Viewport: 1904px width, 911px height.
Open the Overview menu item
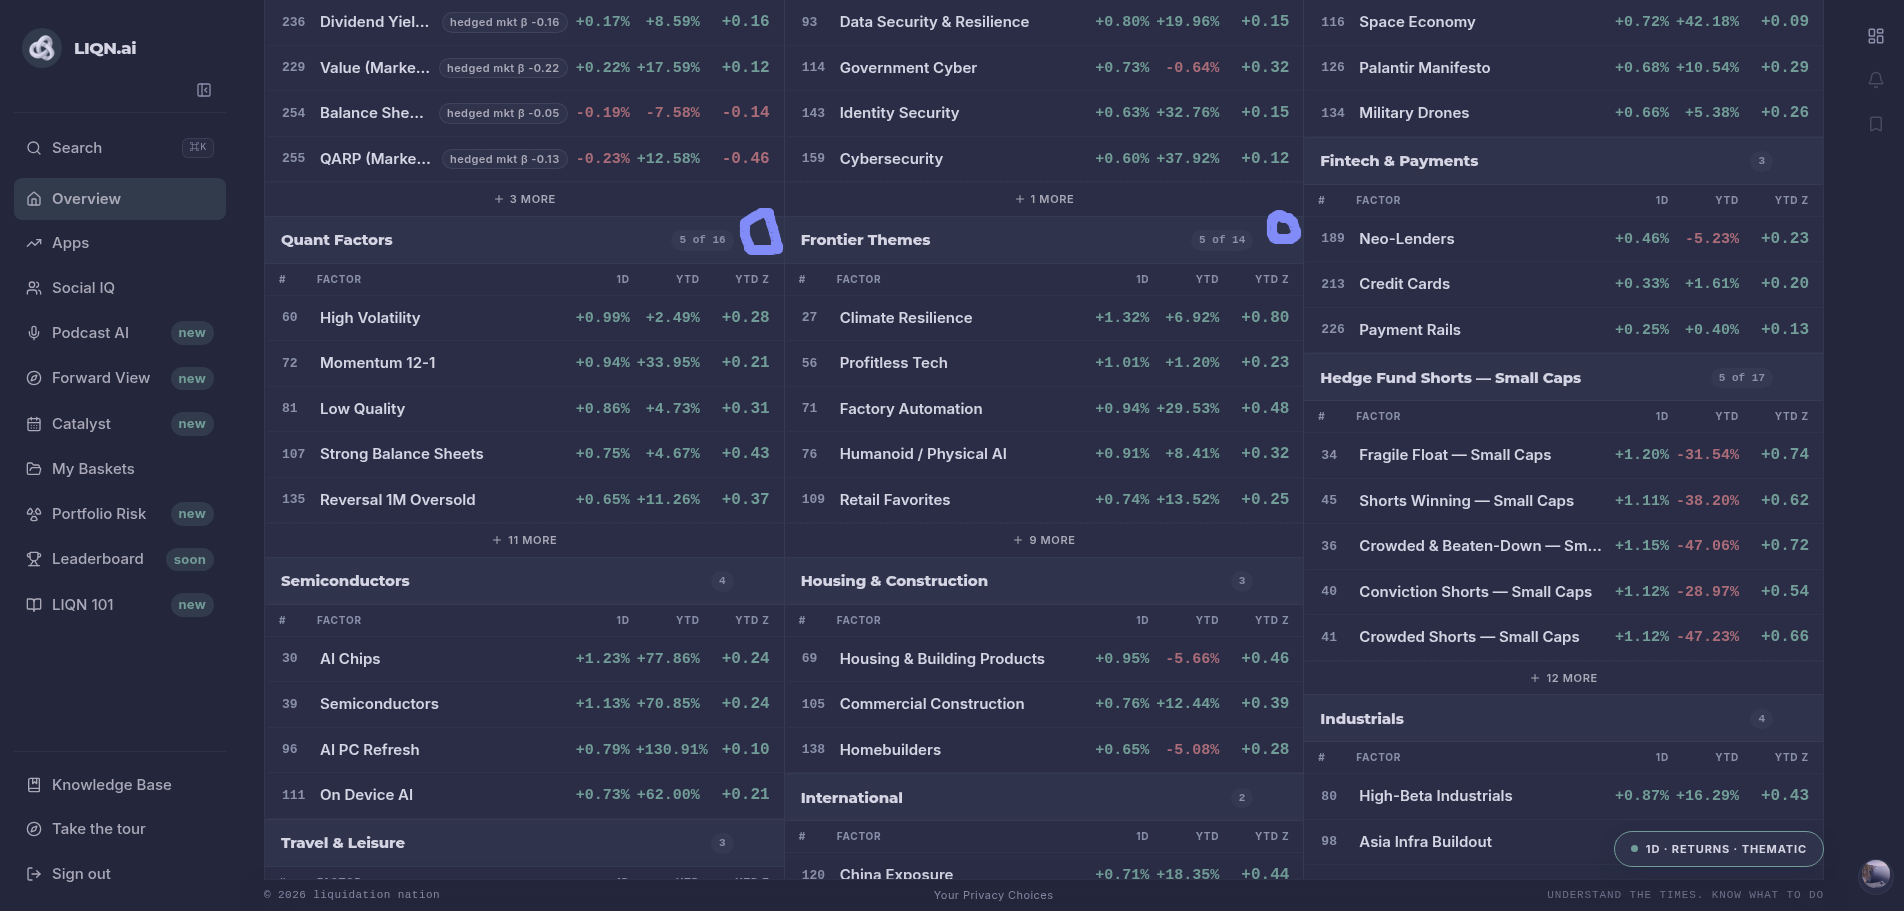click(x=120, y=199)
